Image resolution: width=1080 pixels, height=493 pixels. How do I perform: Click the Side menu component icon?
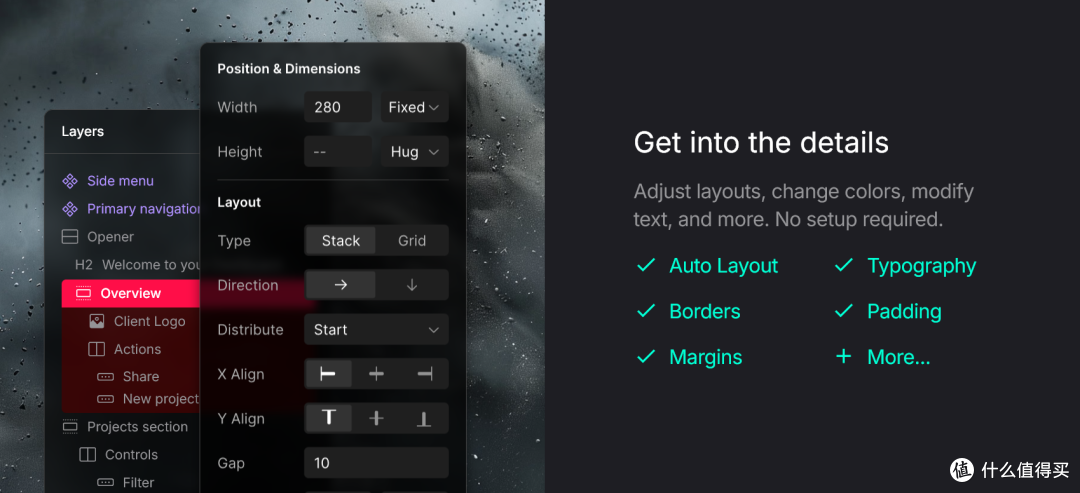pos(70,181)
